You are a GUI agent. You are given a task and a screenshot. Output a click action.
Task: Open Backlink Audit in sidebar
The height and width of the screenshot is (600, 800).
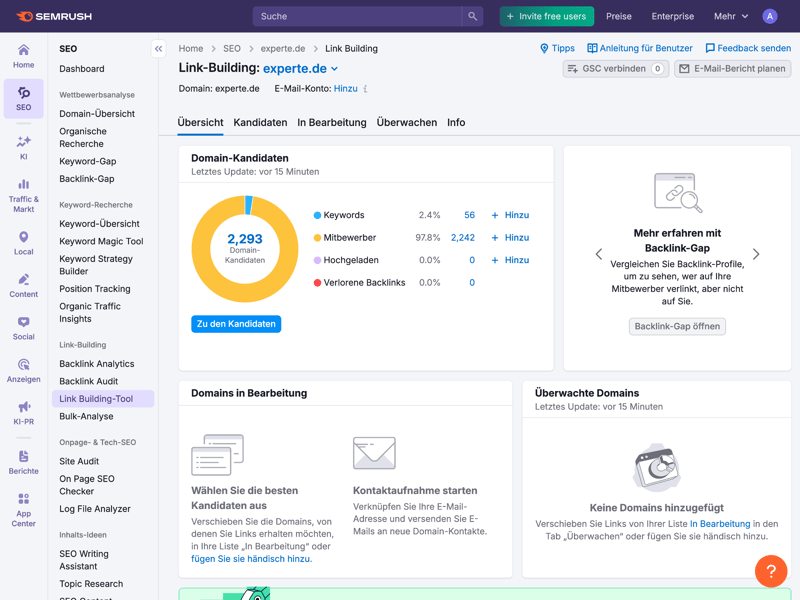coord(88,381)
